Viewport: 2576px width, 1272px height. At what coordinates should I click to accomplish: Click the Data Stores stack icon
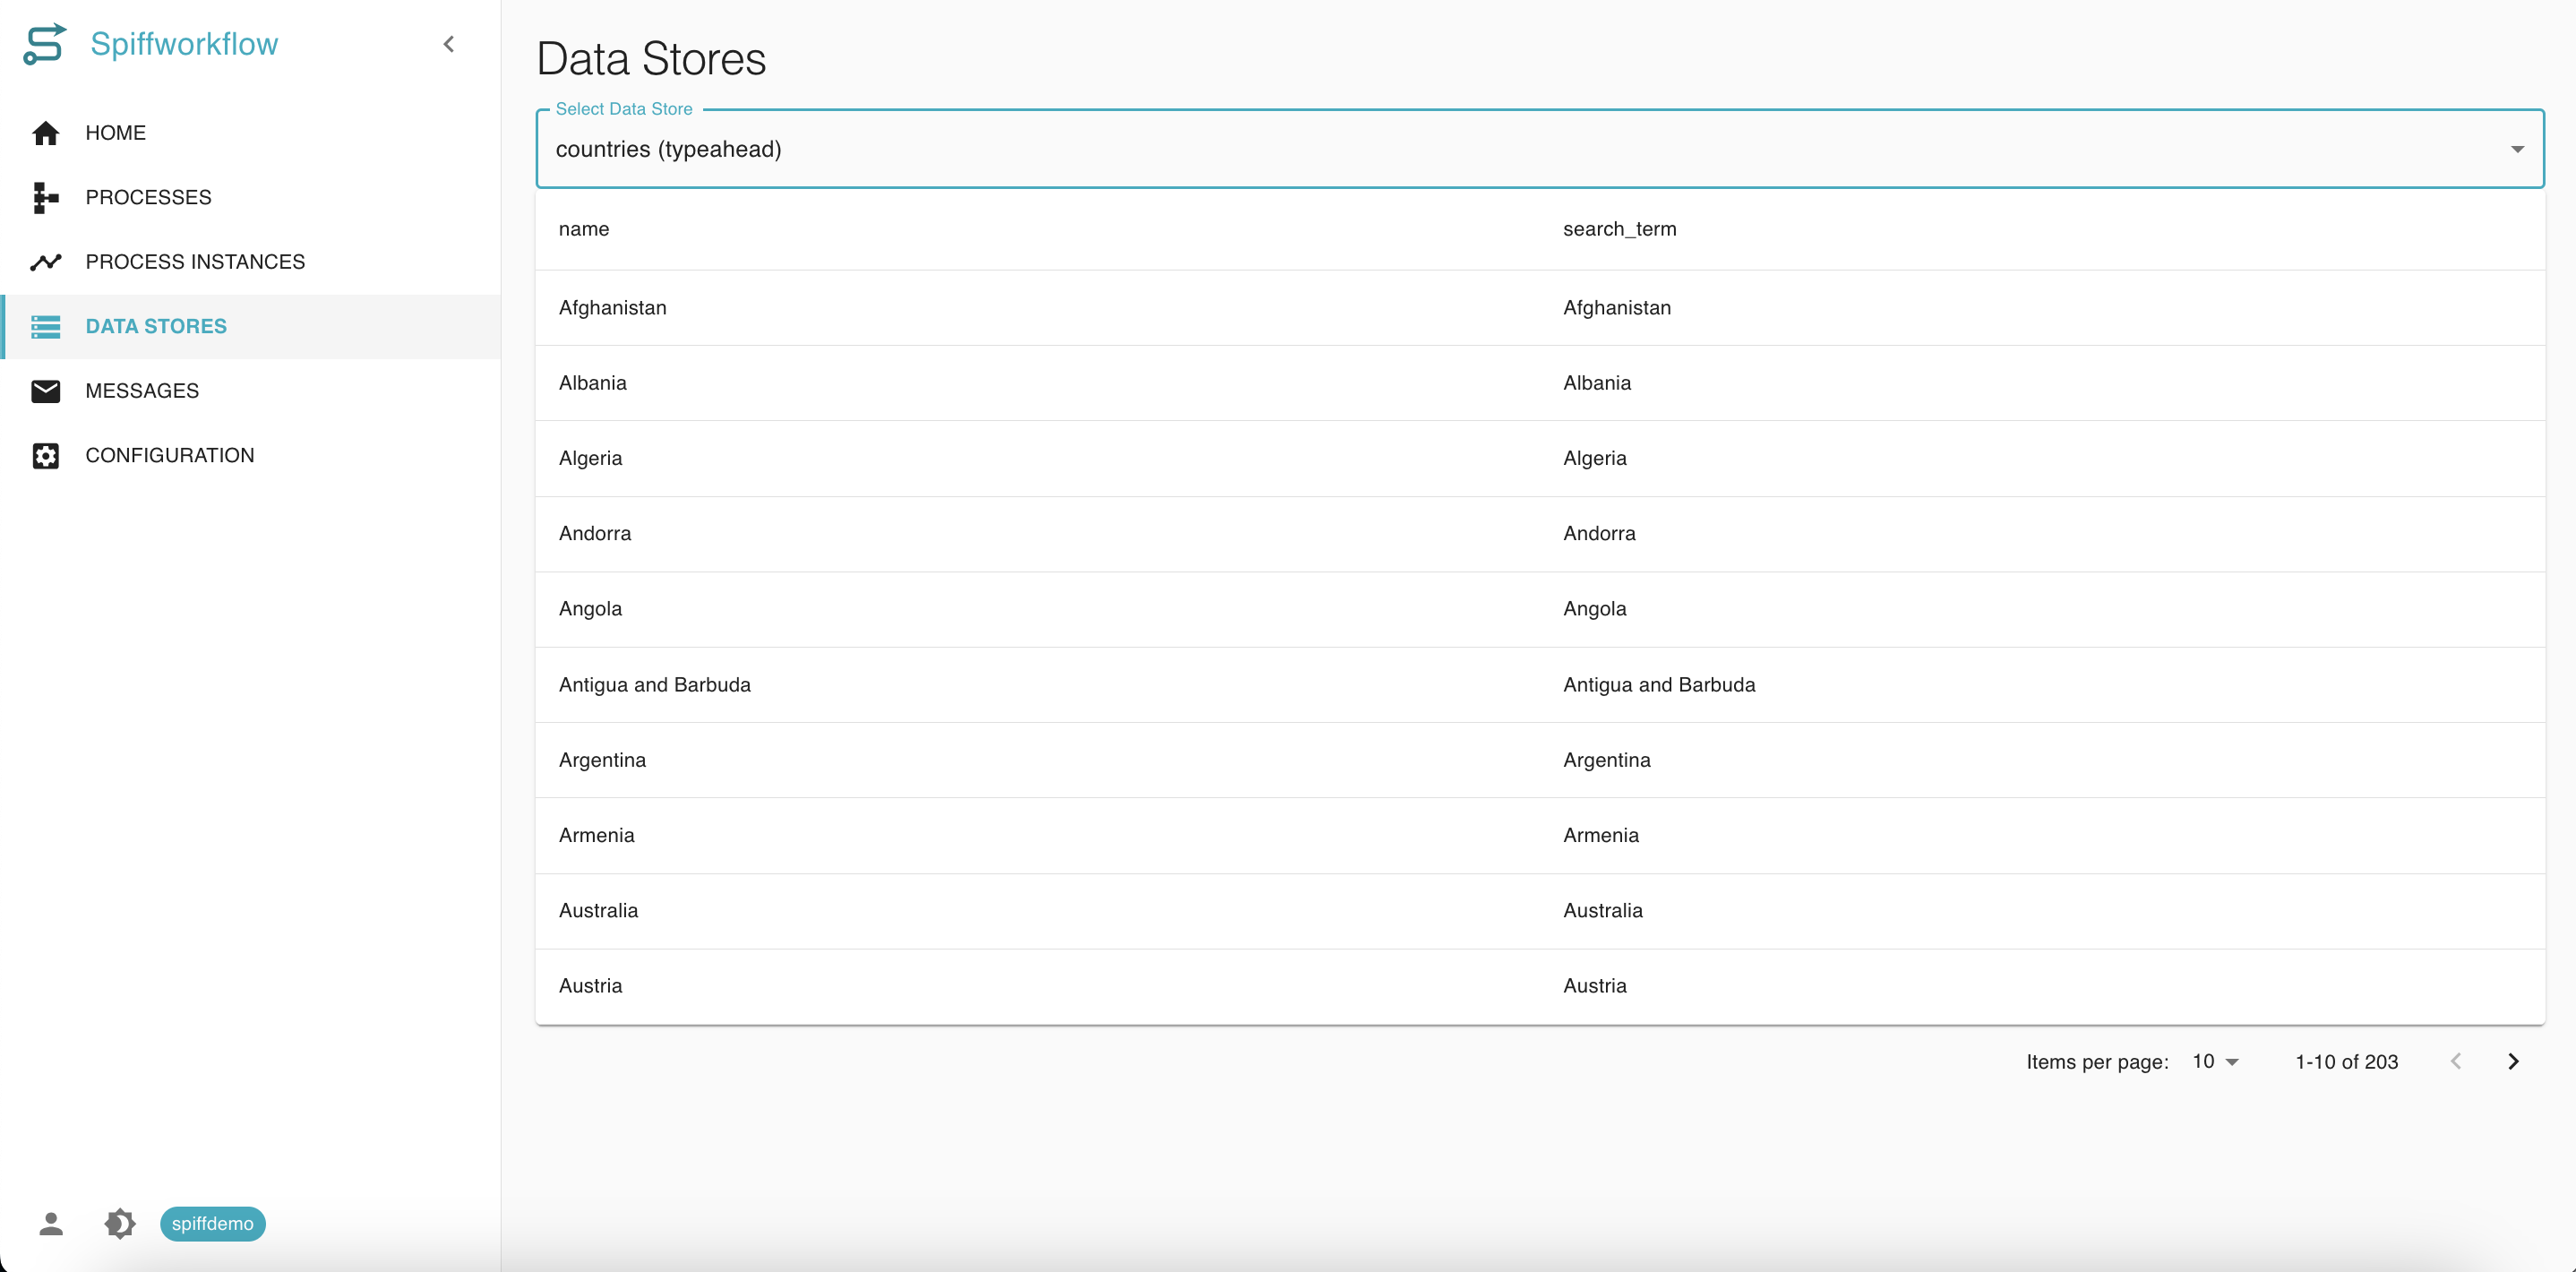point(46,326)
